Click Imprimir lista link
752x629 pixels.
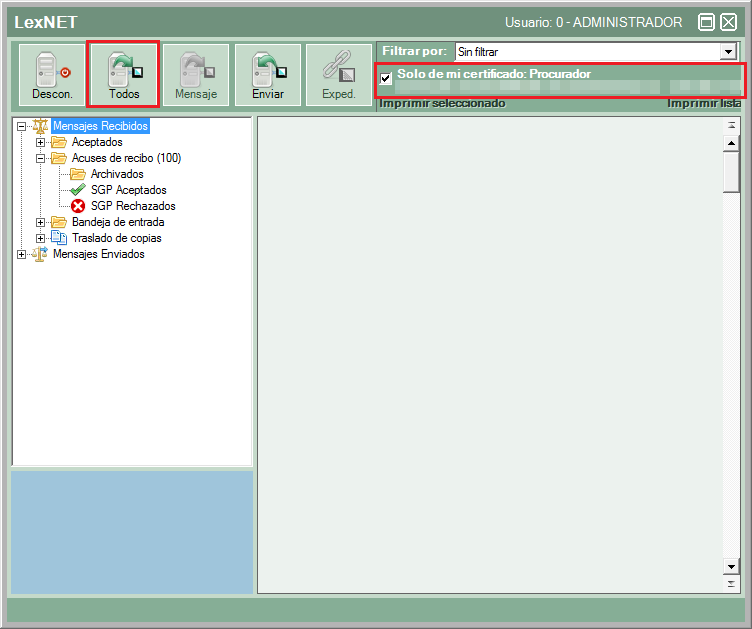704,103
